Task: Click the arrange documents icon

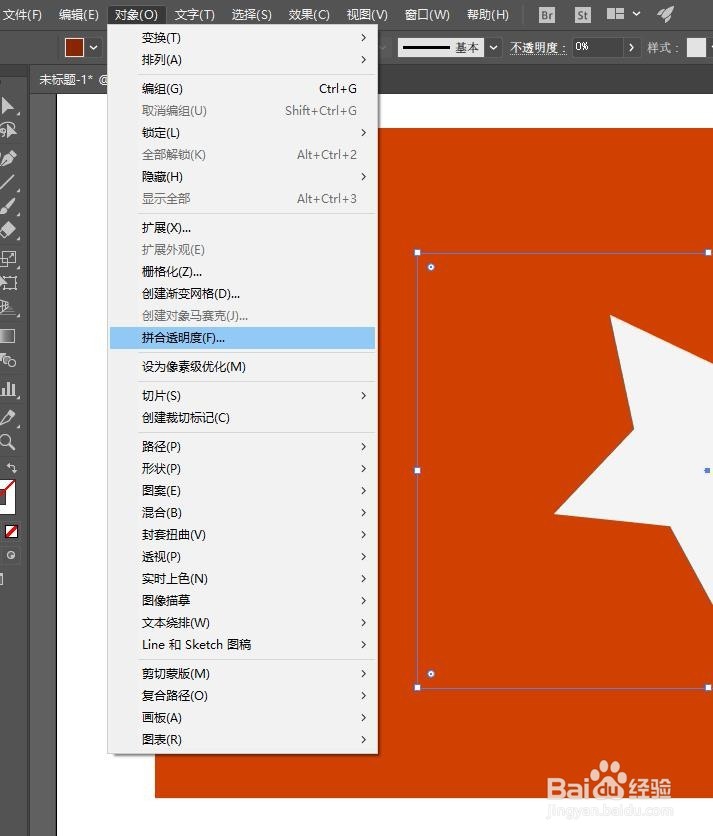Action: pyautogui.click(x=615, y=14)
